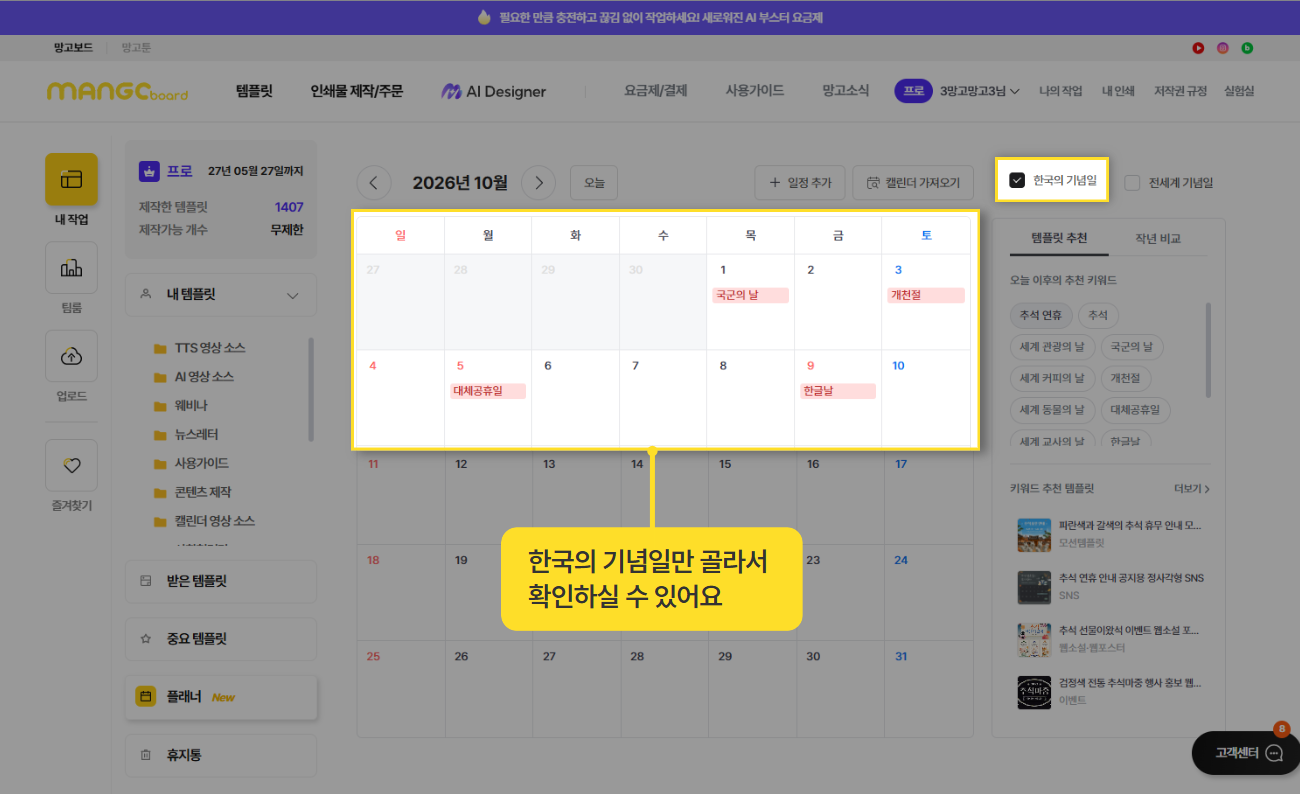Click the MANGOboard logo
Screen dimensions: 1300x794
[x=117, y=91]
